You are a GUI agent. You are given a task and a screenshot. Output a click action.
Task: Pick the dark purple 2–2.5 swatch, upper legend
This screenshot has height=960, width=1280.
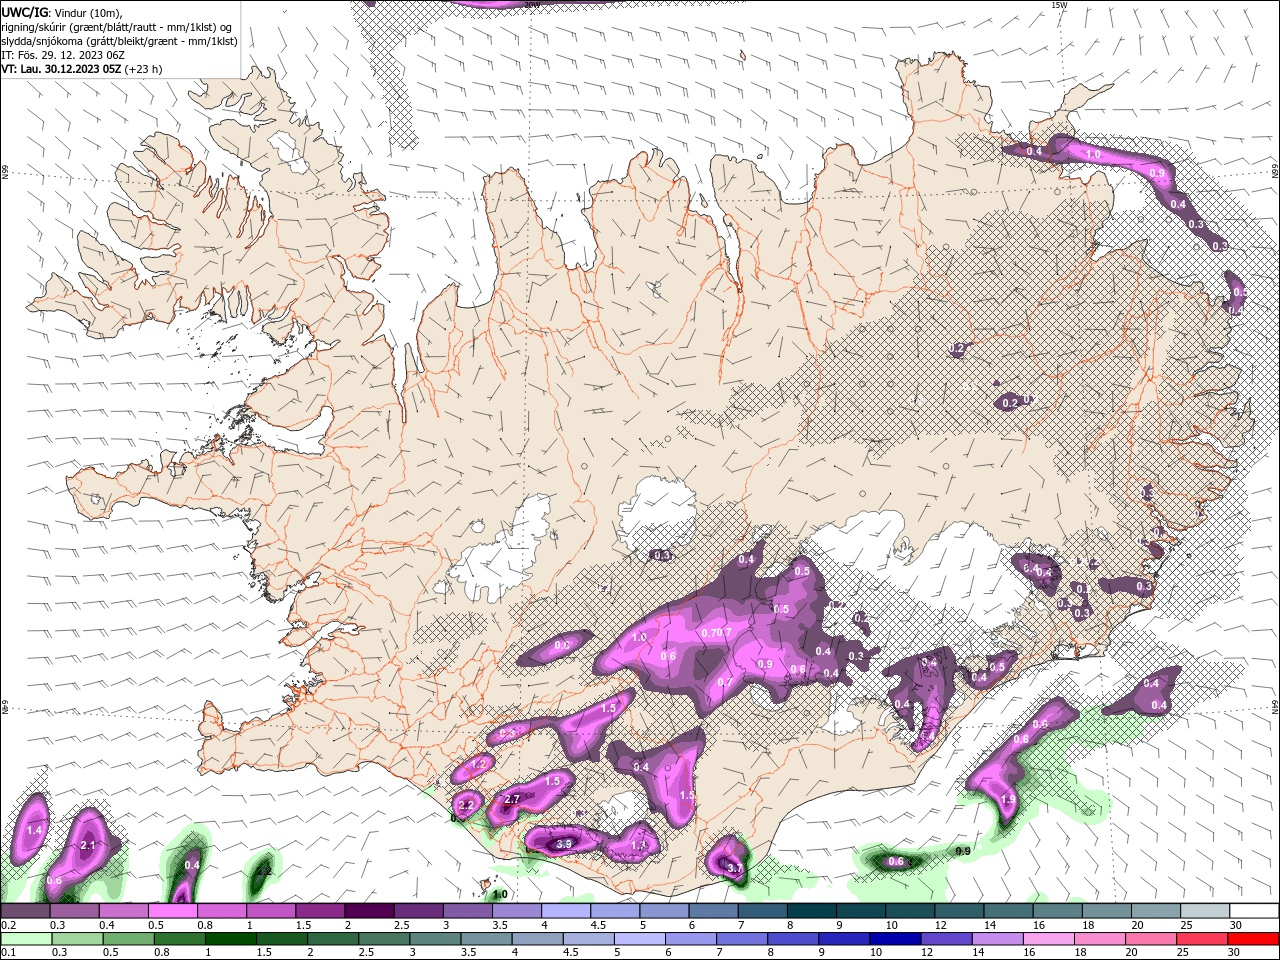[369, 911]
